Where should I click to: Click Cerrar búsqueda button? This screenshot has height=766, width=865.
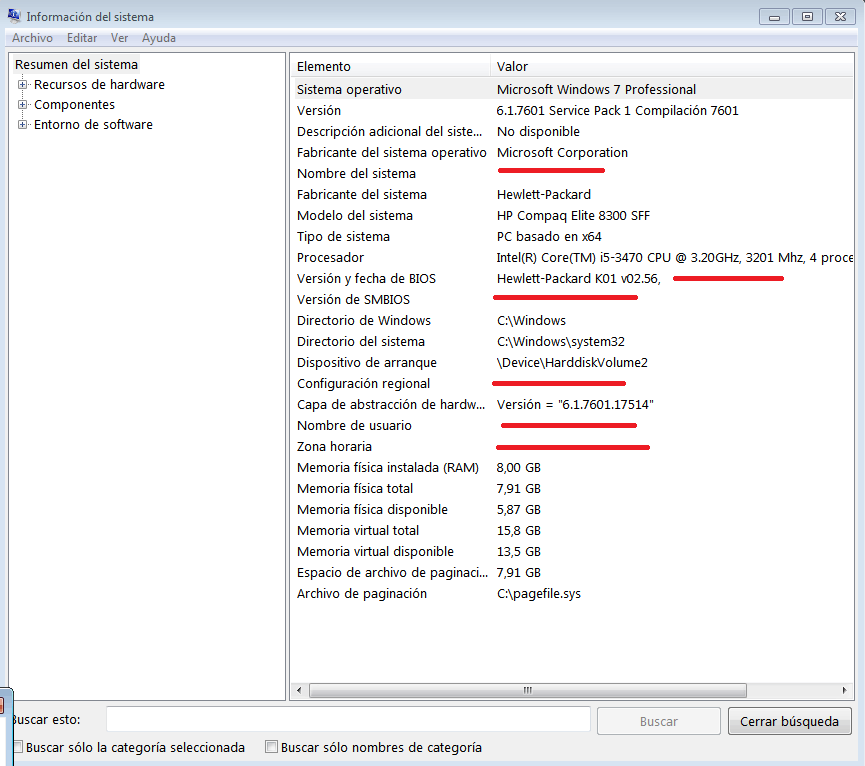[x=789, y=721]
